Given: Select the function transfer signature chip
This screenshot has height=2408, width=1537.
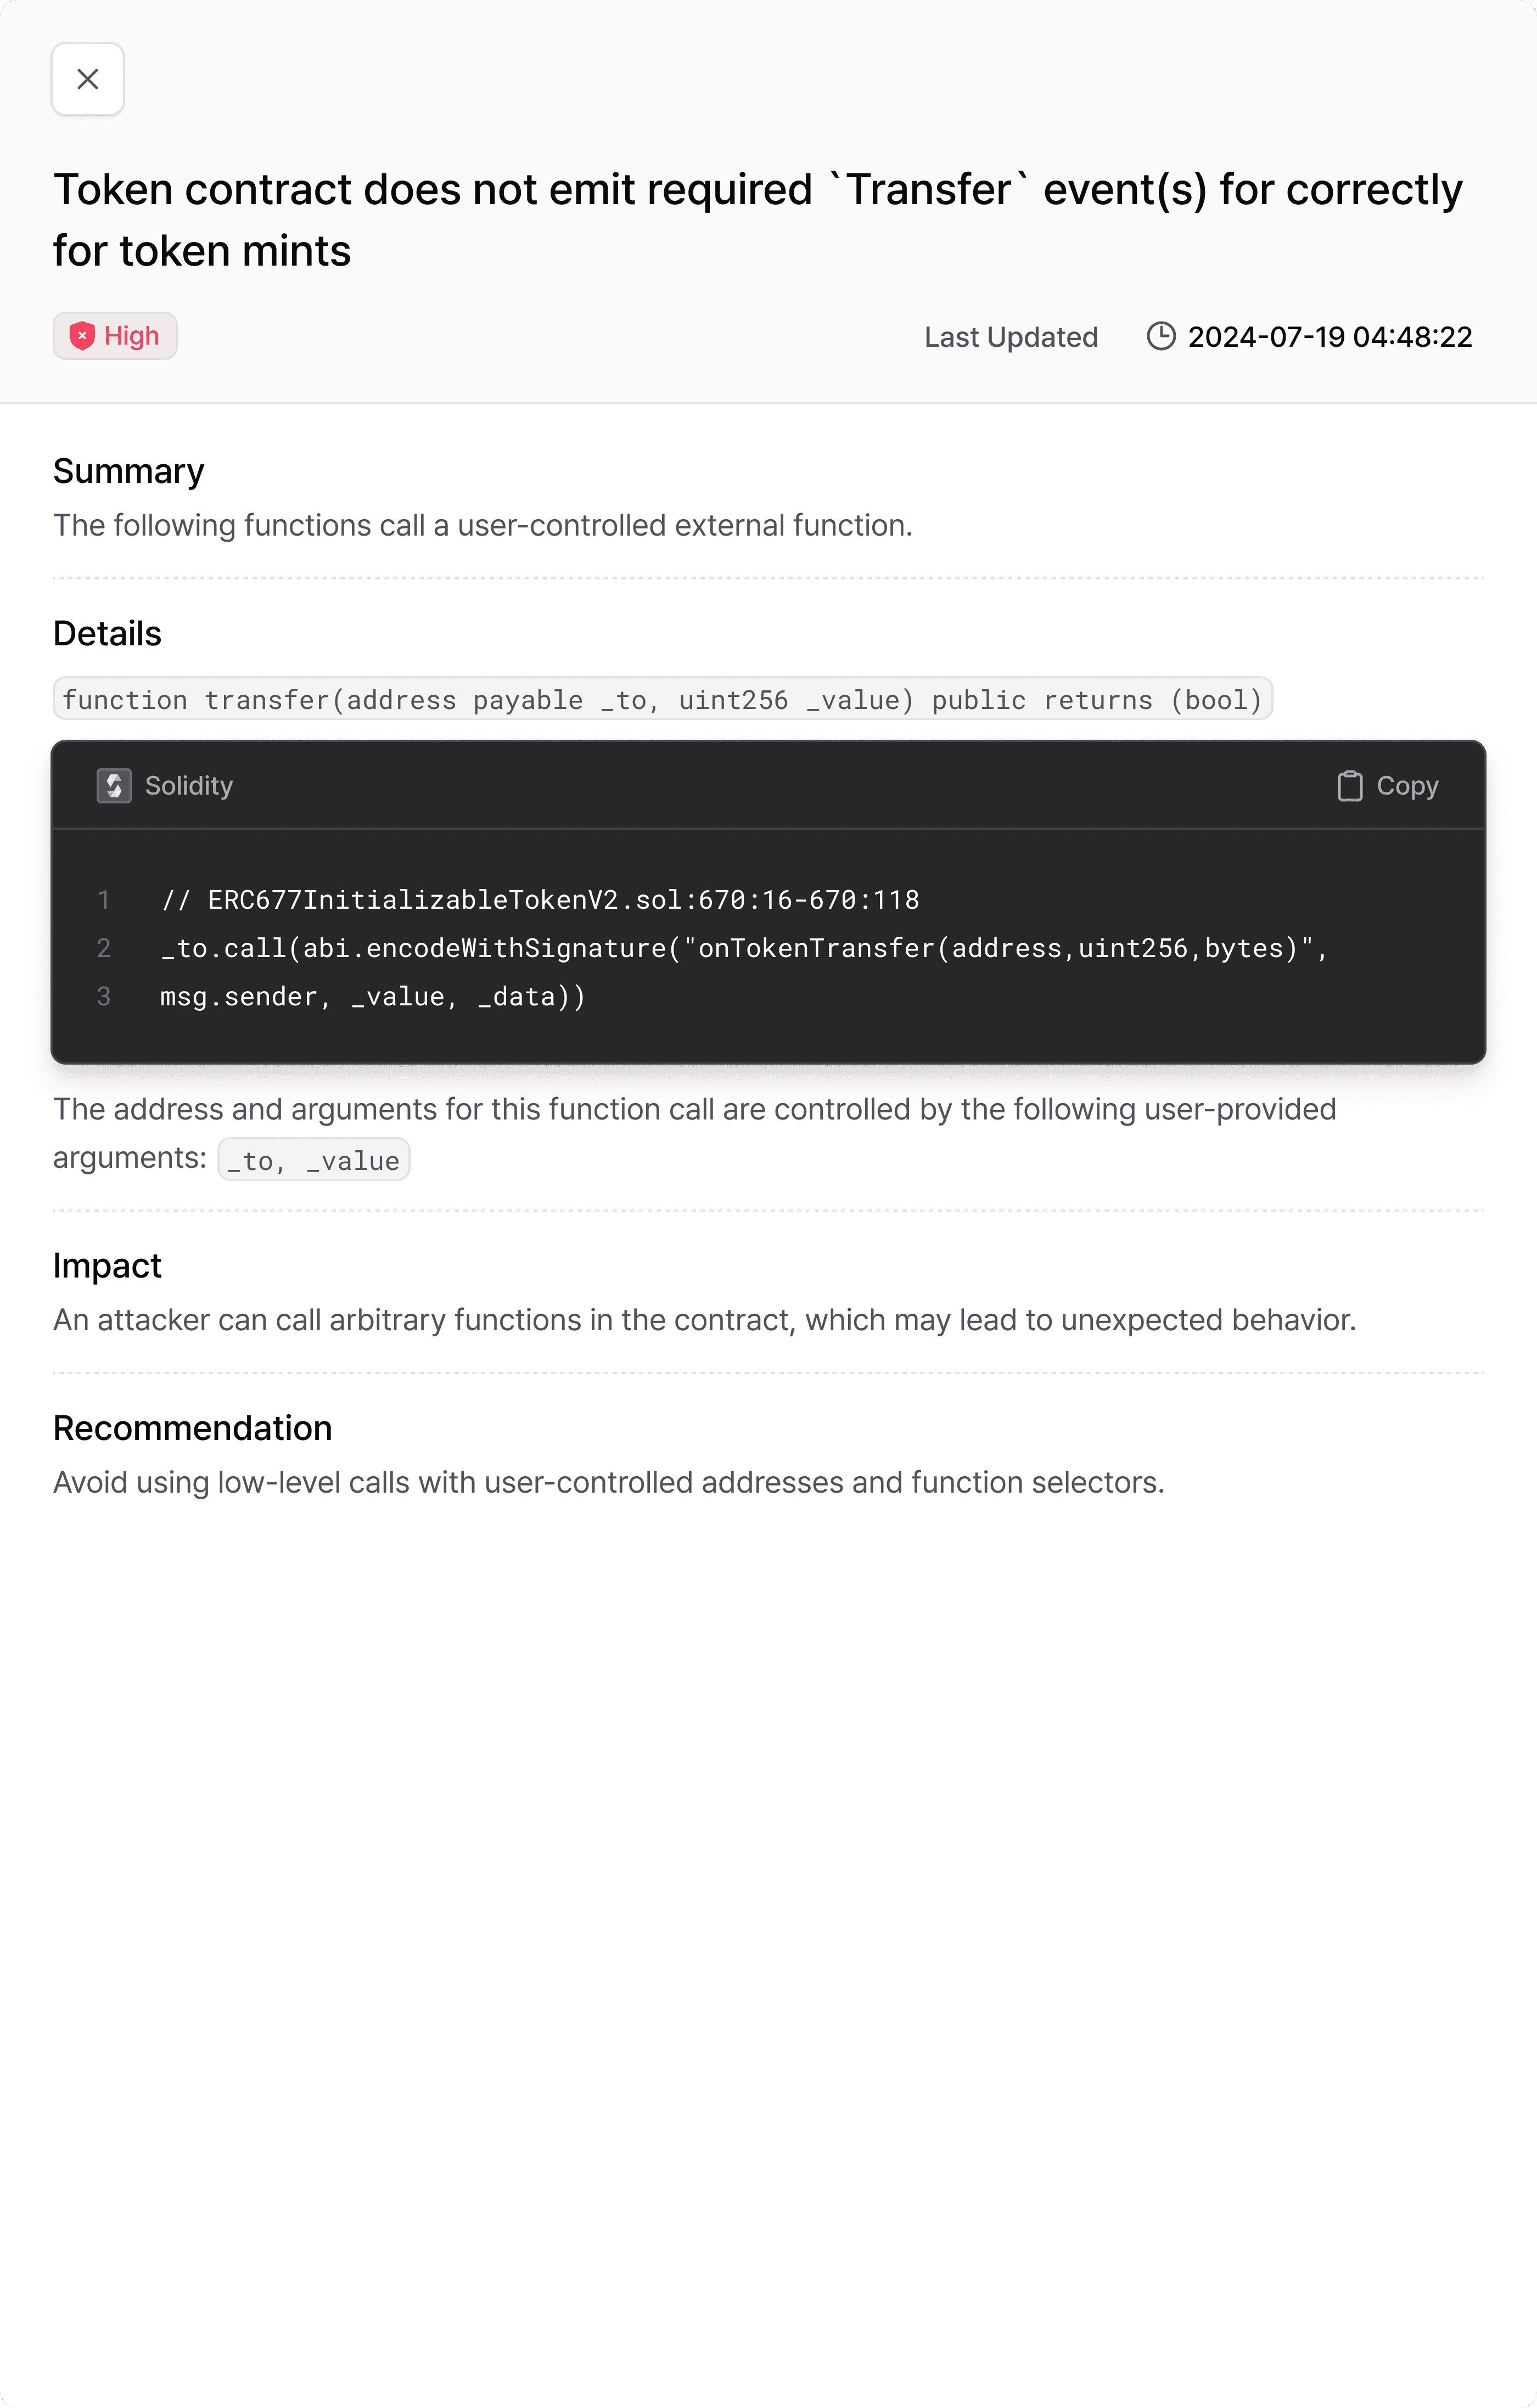Looking at the screenshot, I should click(662, 699).
